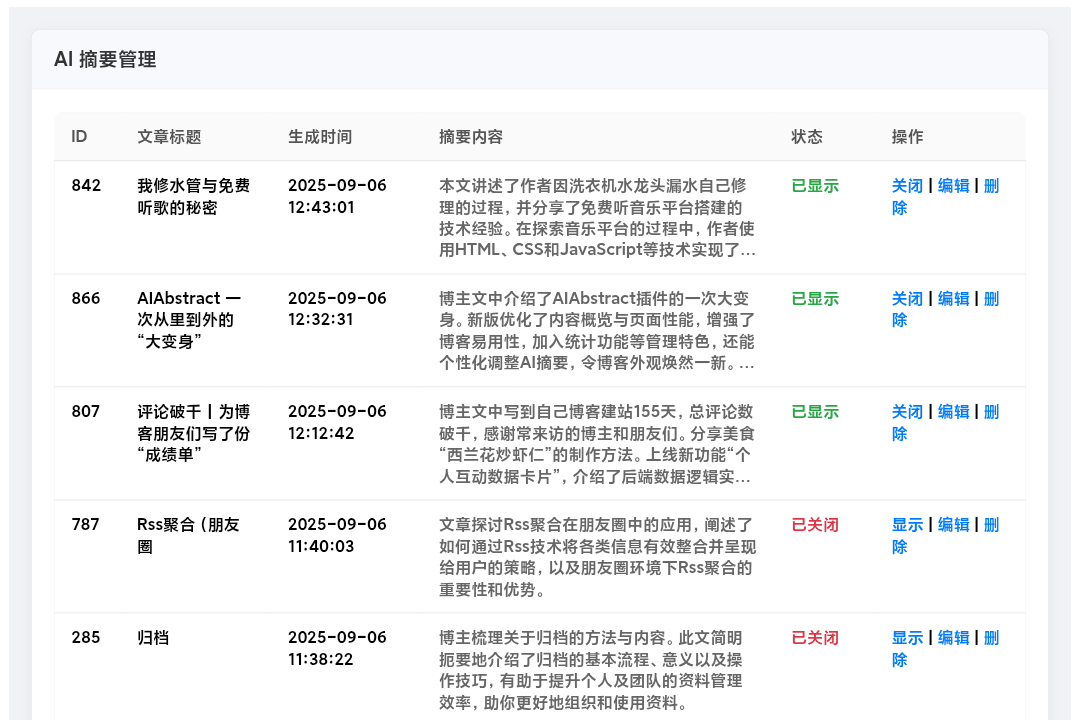Click the 已关闭 status of article 787
Viewport: 1077px width, 720px height.
pos(814,525)
